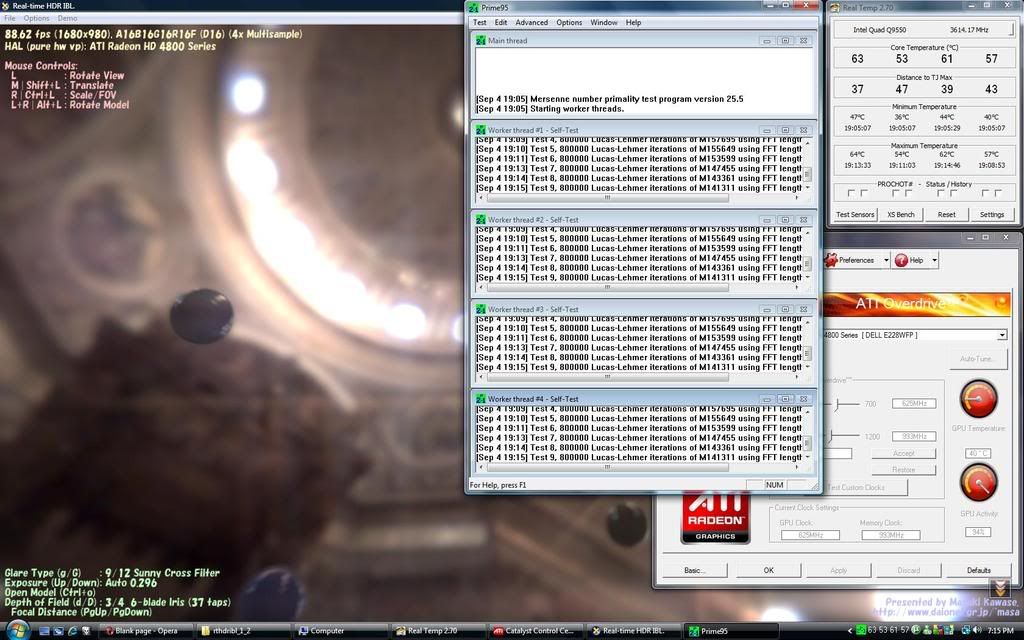The width and height of the screenshot is (1024, 640).
Task: Expand the Help dropdown arrow
Action: point(934,260)
